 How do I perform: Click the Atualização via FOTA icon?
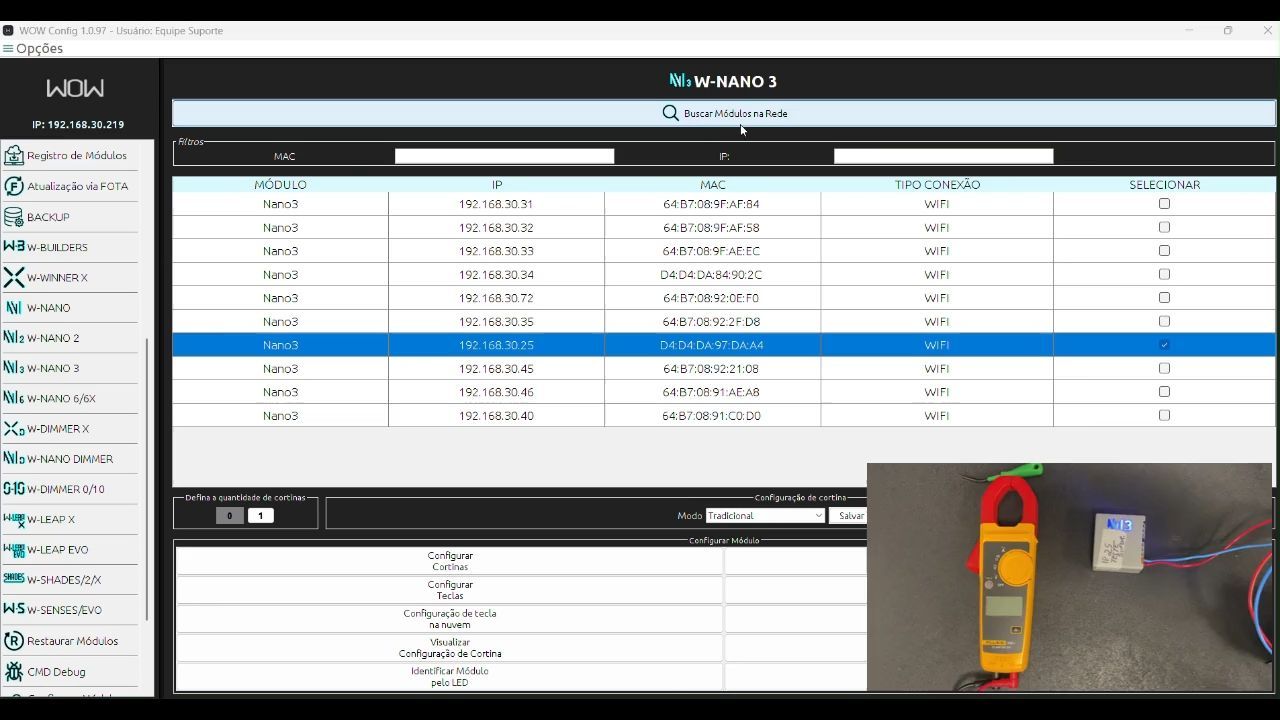(14, 186)
